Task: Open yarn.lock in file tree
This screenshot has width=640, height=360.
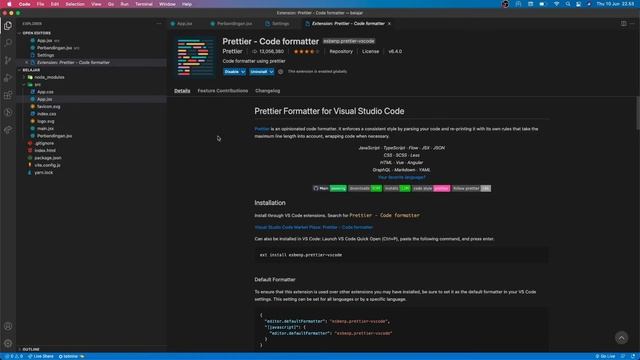Action: point(43,173)
